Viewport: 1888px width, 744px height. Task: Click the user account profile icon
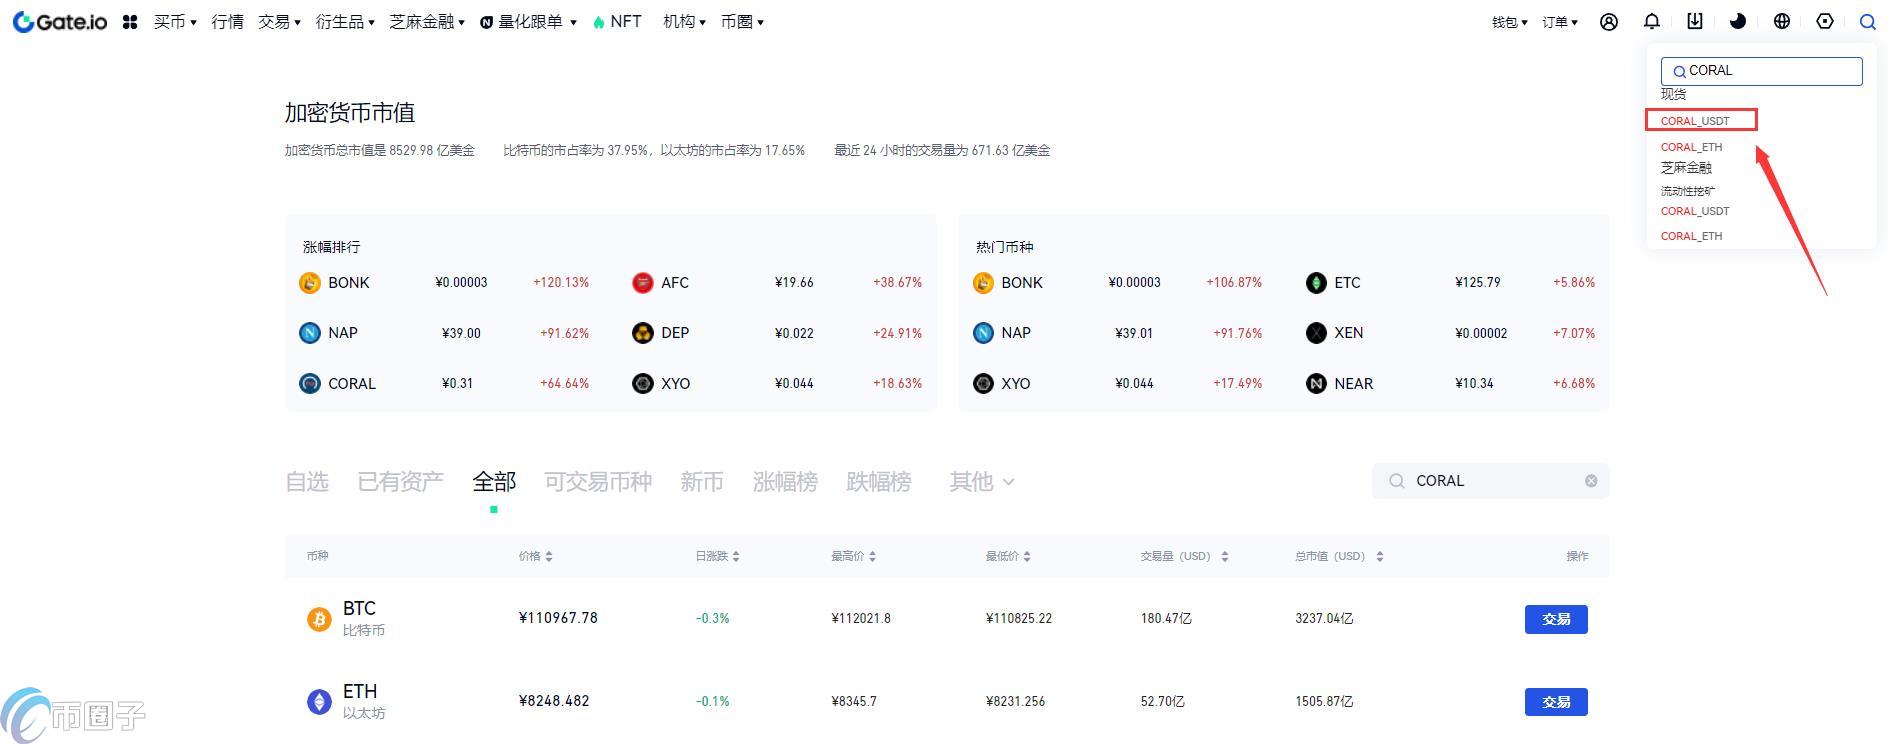click(x=1608, y=21)
